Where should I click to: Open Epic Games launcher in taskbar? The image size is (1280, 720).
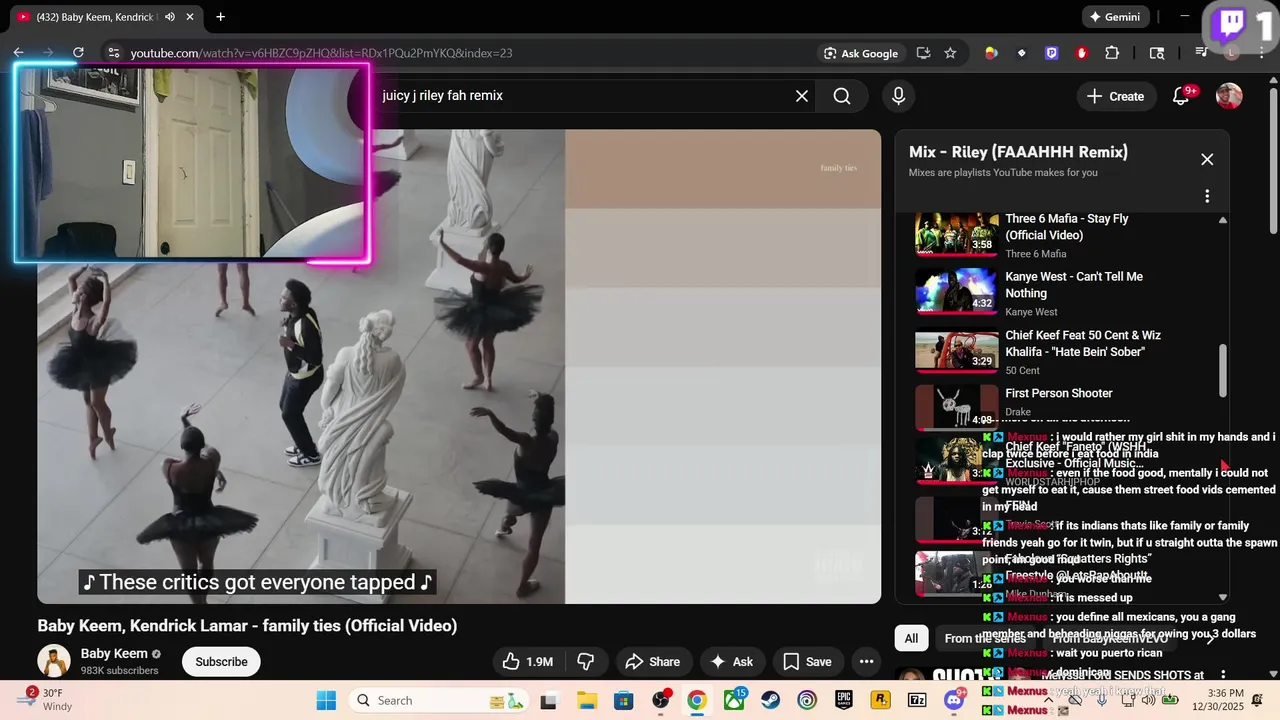point(844,700)
